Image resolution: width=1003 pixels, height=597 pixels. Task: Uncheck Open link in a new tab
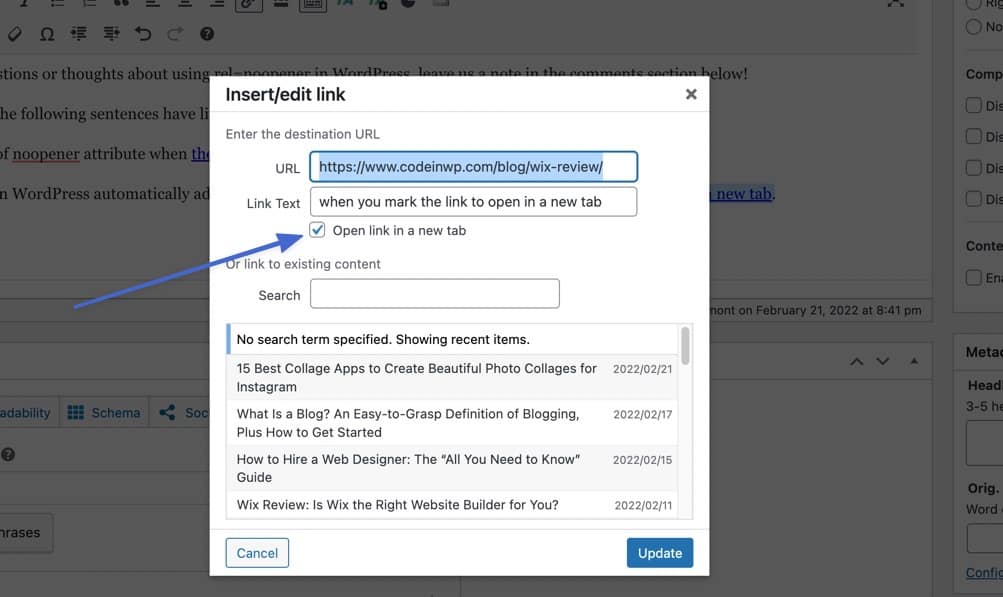click(317, 229)
